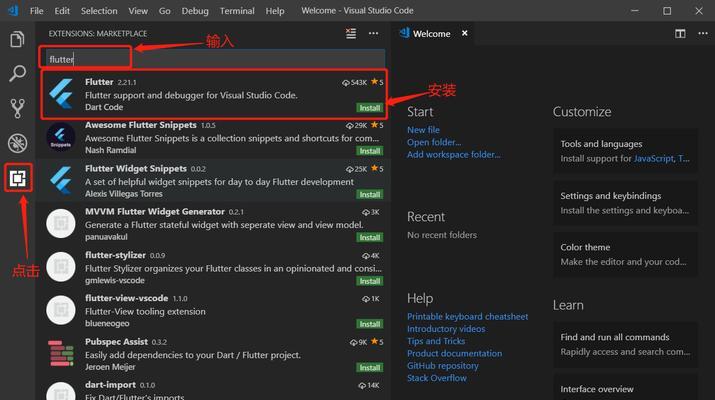Open Product documentation link
Image resolution: width=715 pixels, height=400 pixels.
[455, 353]
